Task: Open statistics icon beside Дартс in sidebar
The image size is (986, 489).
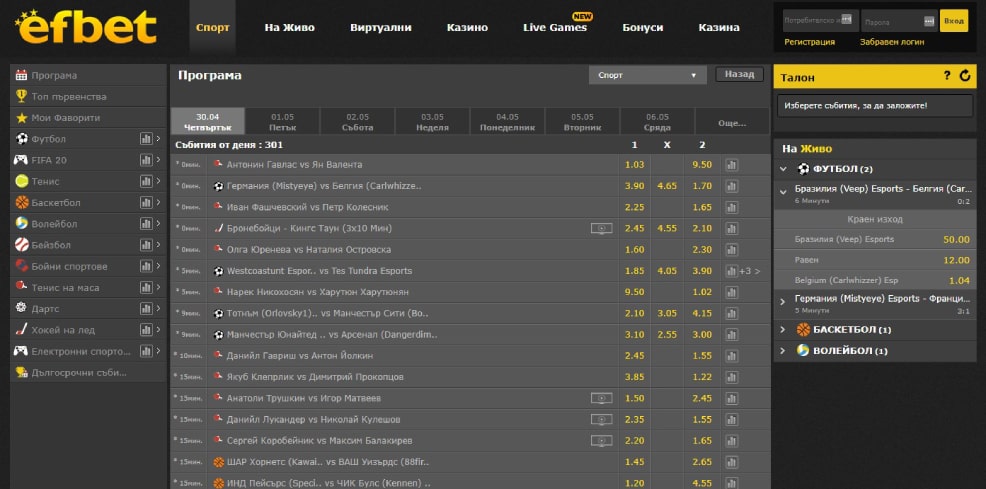Action: [146, 309]
